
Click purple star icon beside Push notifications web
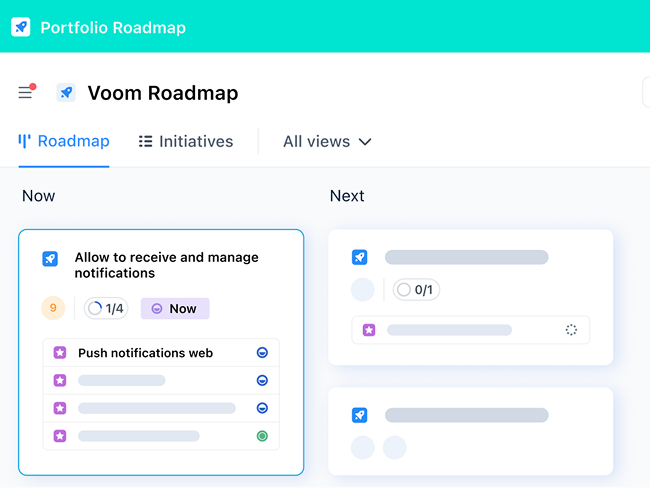click(60, 353)
